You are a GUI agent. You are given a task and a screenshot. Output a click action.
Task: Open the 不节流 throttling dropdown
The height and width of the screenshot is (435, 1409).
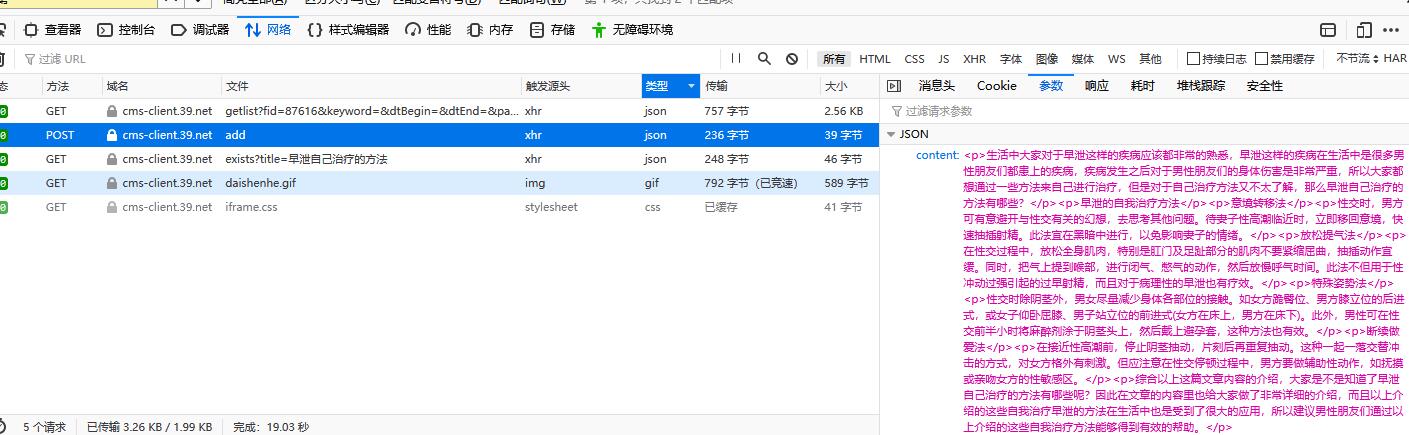tap(1357, 59)
